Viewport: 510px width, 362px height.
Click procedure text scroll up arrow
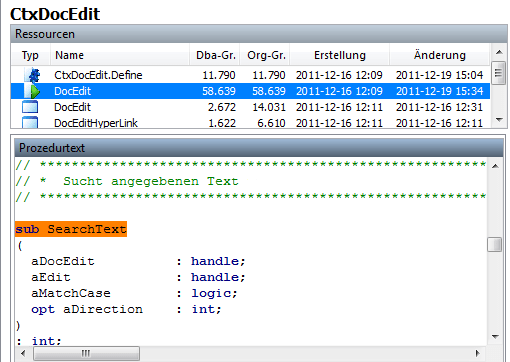[495, 166]
